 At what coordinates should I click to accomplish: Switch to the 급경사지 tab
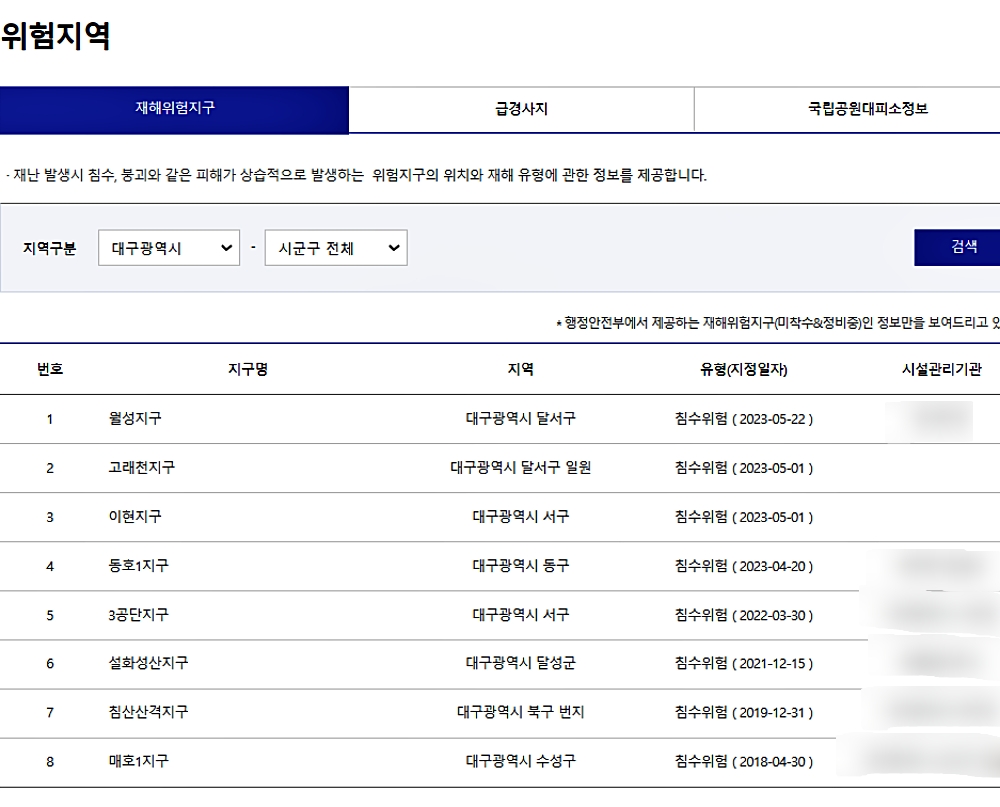pyautogui.click(x=521, y=109)
